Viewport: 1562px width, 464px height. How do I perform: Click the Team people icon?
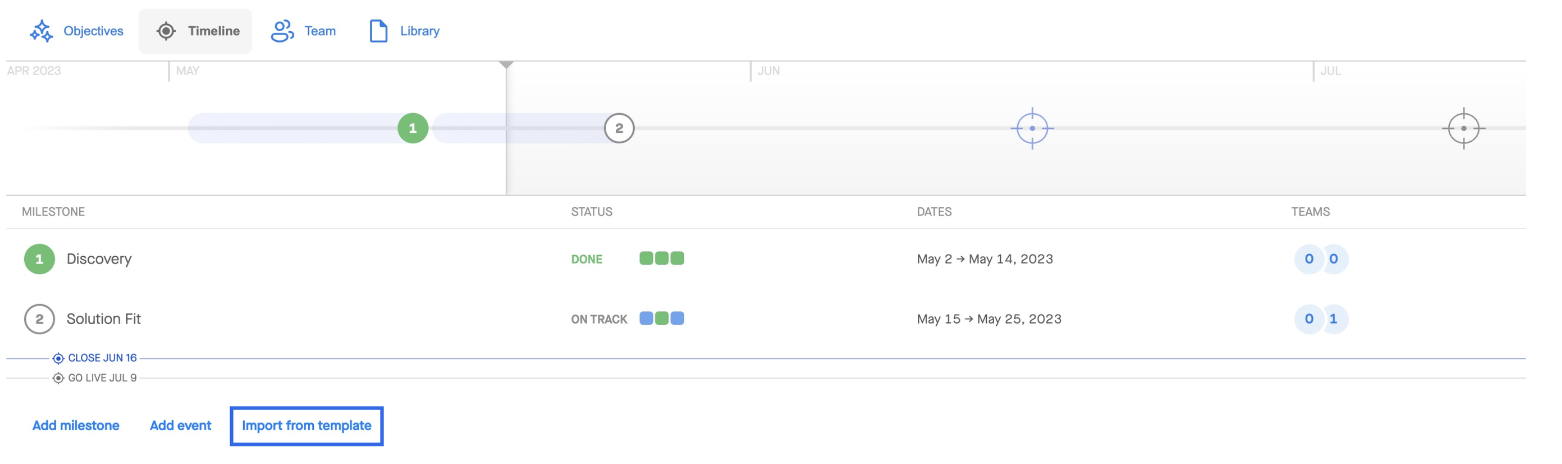(x=283, y=31)
